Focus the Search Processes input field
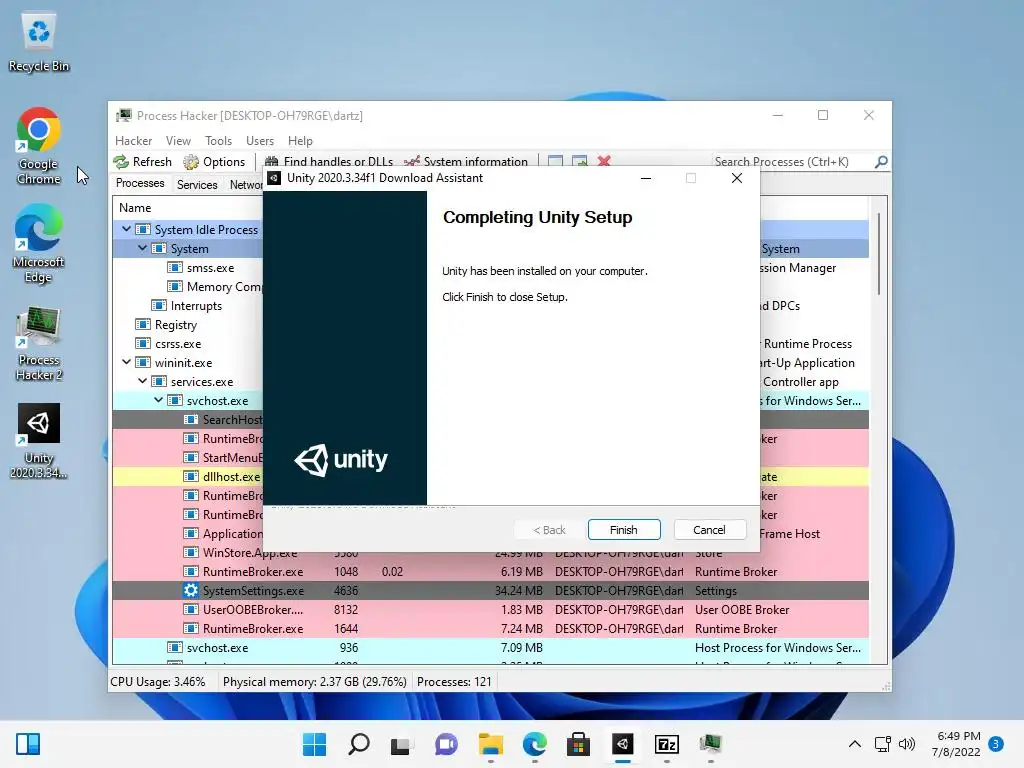The image size is (1024, 768). click(792, 161)
